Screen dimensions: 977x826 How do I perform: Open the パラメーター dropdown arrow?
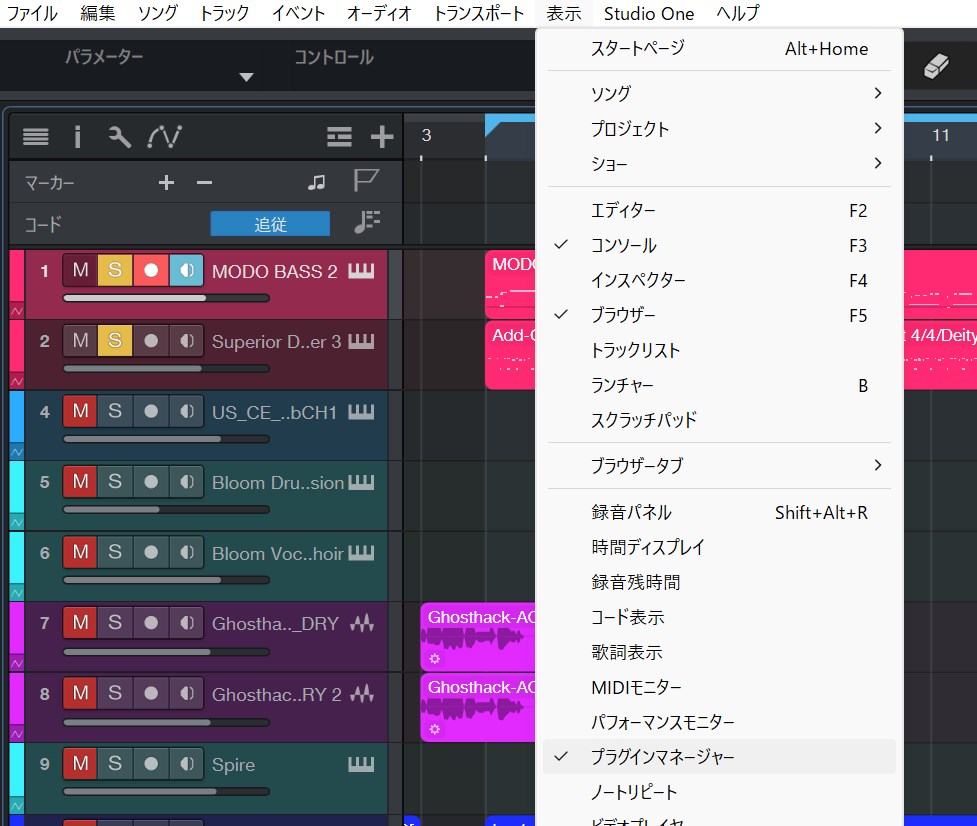click(x=246, y=77)
